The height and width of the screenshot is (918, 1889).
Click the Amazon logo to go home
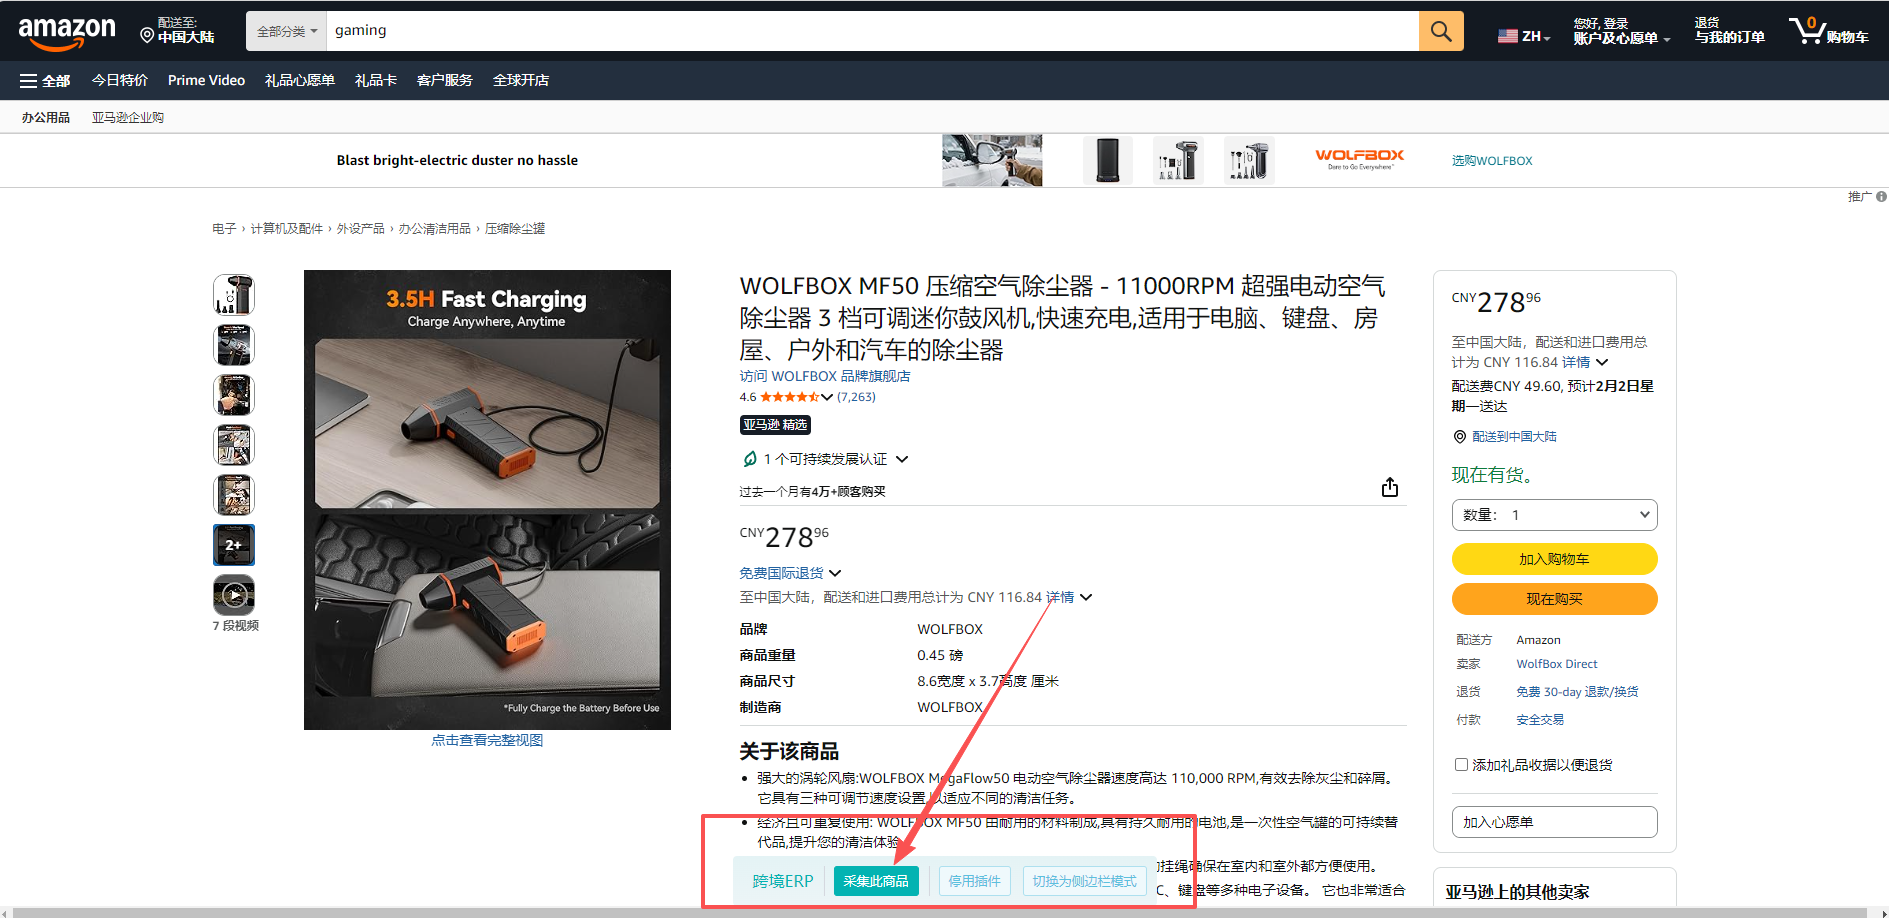pos(65,30)
